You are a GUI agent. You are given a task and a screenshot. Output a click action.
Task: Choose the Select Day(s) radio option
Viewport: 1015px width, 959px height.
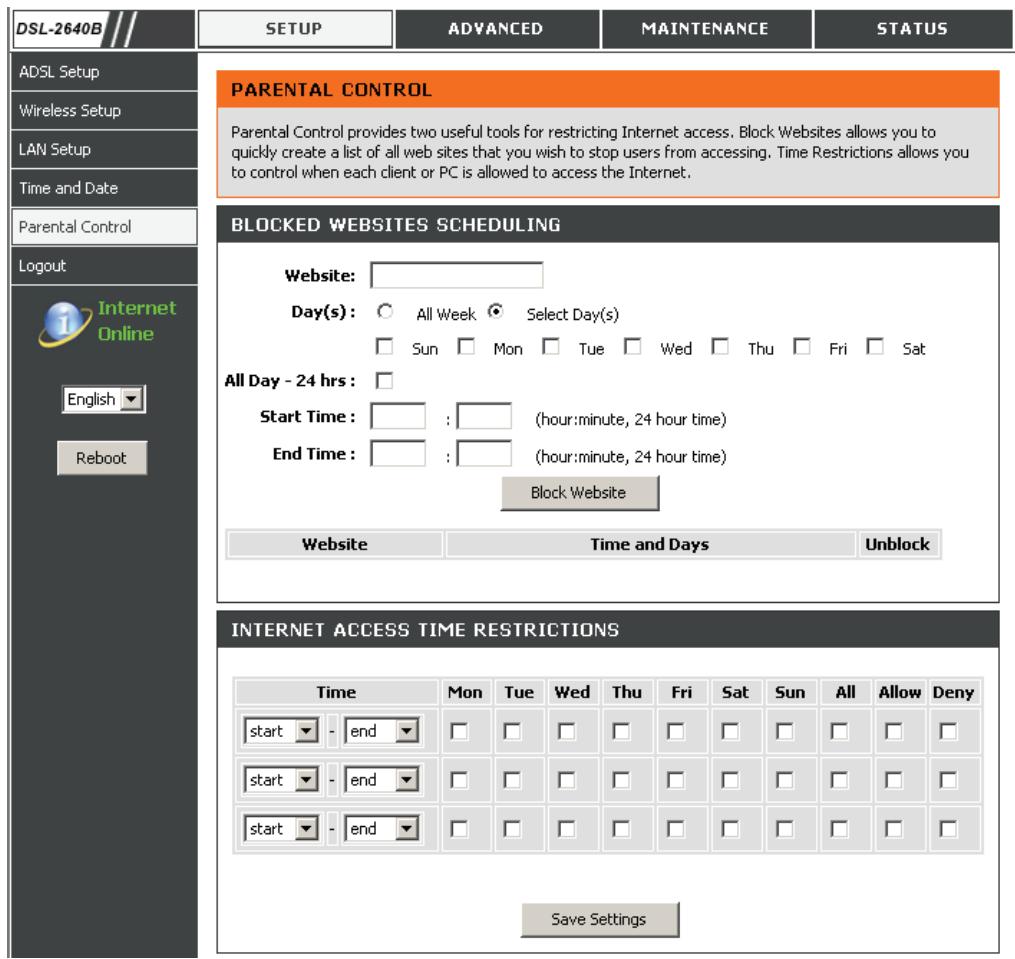point(494,312)
